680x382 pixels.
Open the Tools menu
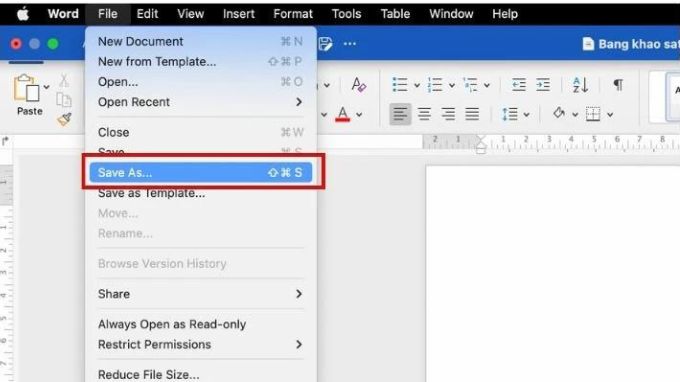[346, 14]
